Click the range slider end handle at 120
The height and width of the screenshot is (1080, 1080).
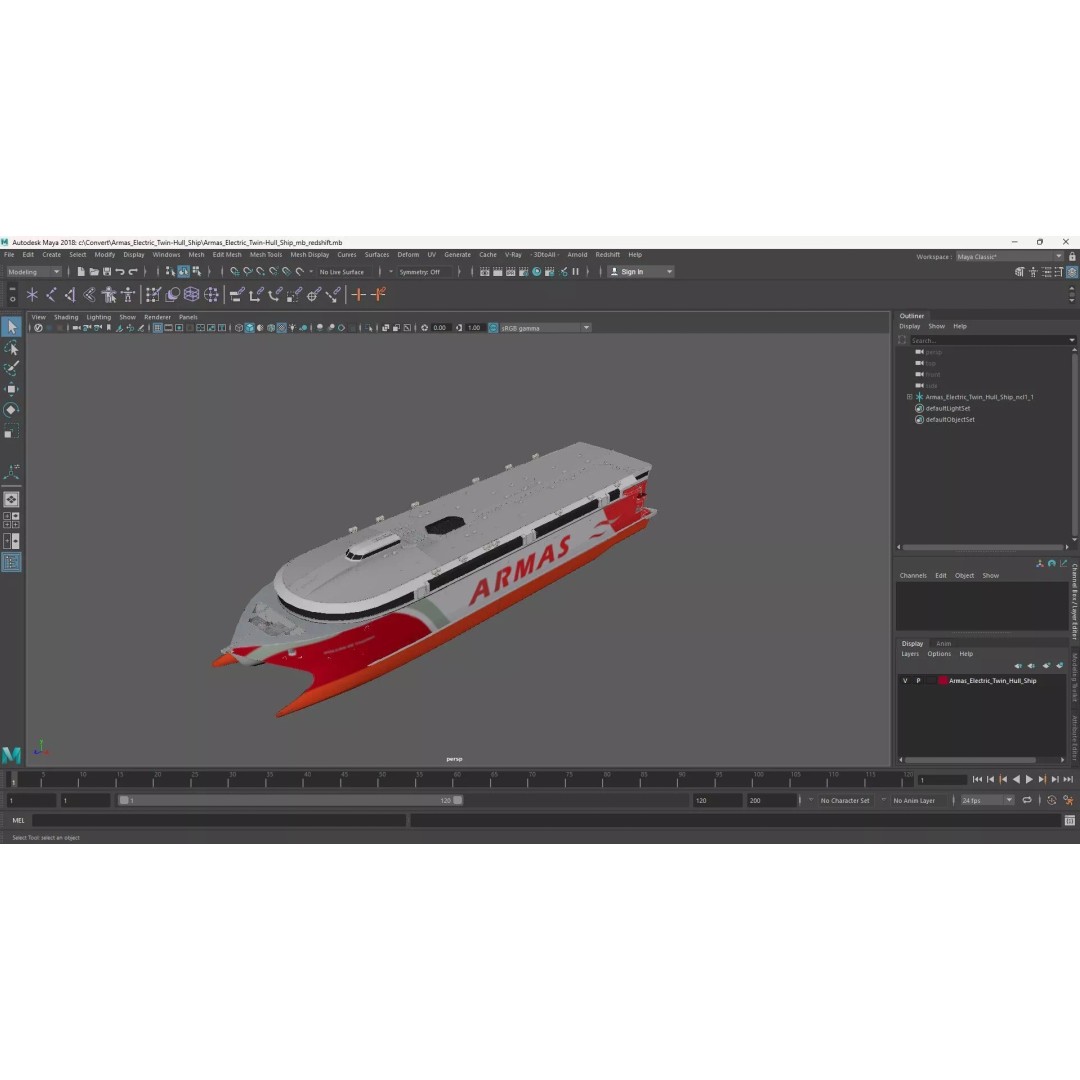[458, 800]
